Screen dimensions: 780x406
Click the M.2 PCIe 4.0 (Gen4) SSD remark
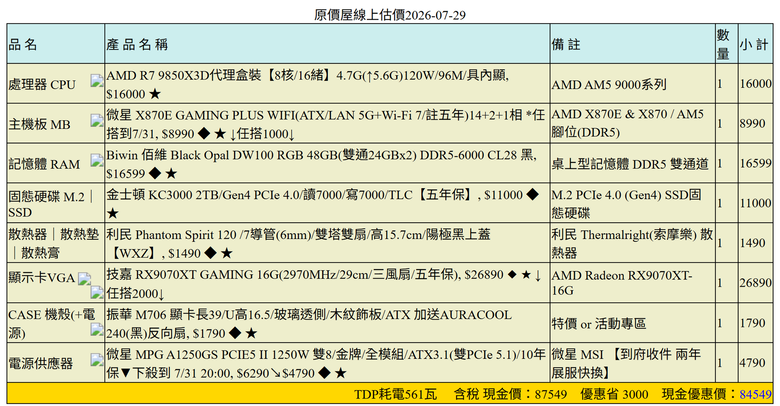(626, 204)
